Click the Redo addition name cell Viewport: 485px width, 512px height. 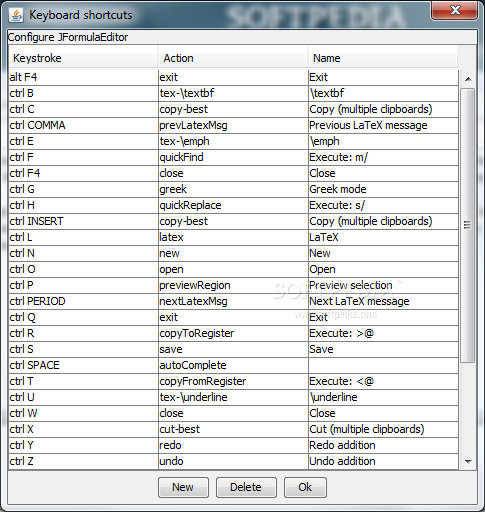click(383, 445)
